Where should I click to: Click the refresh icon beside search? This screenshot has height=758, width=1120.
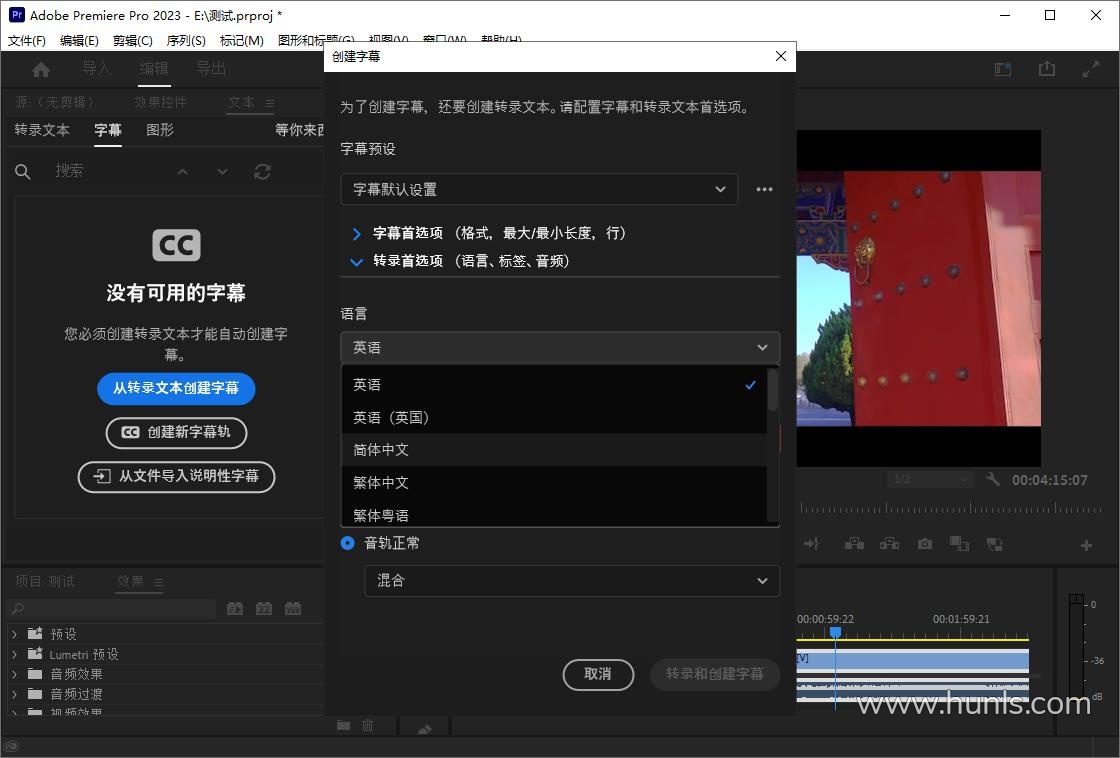point(262,171)
